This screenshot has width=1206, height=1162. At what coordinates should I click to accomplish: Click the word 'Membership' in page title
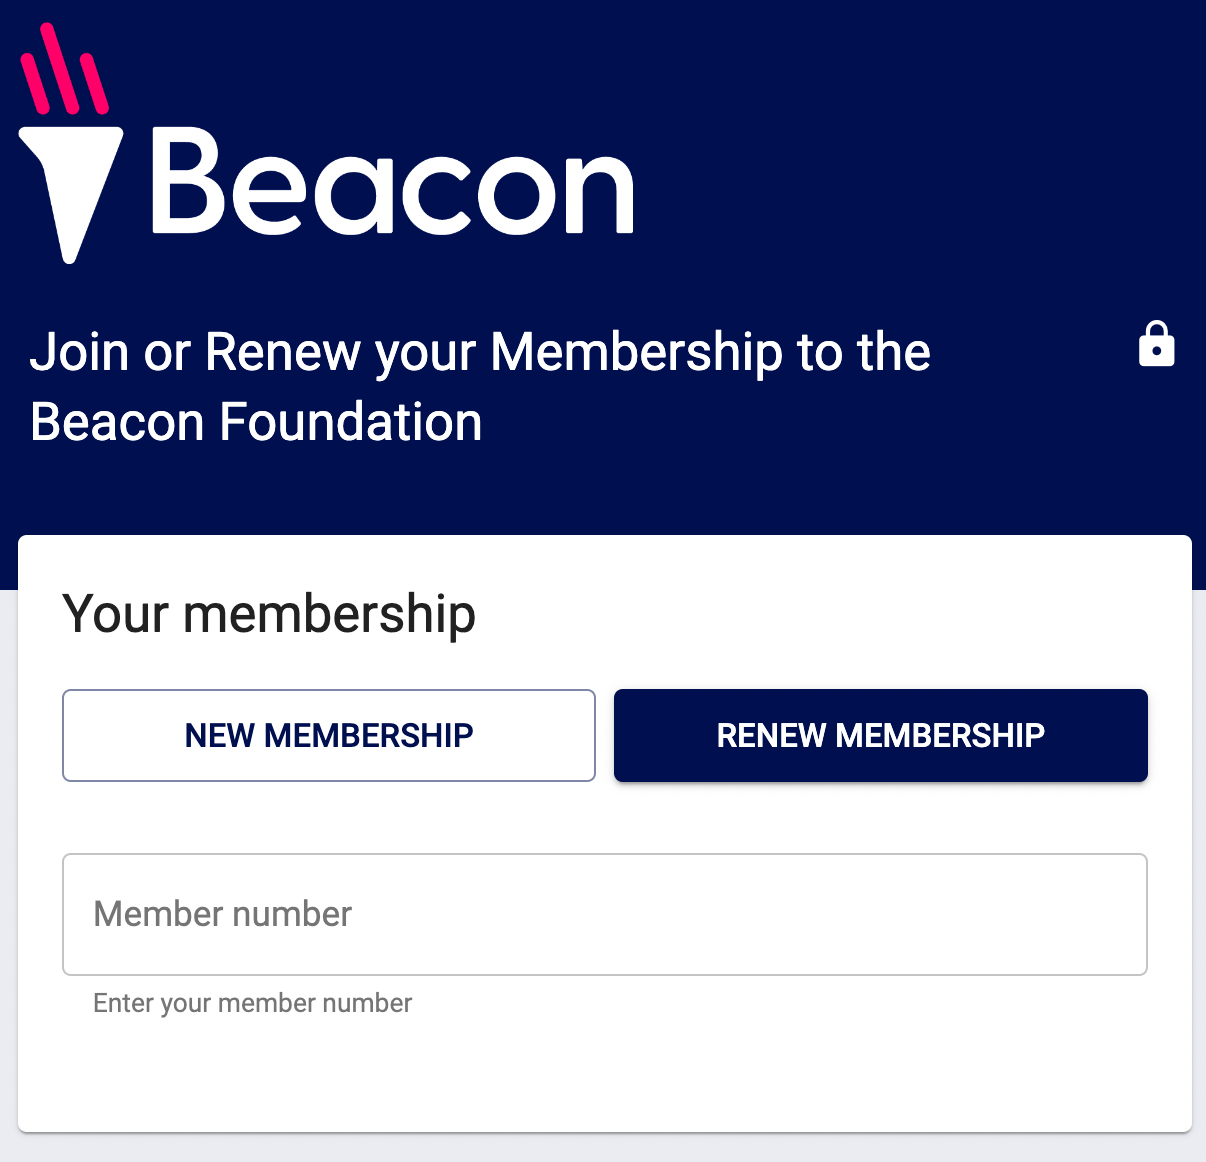[x=636, y=352]
